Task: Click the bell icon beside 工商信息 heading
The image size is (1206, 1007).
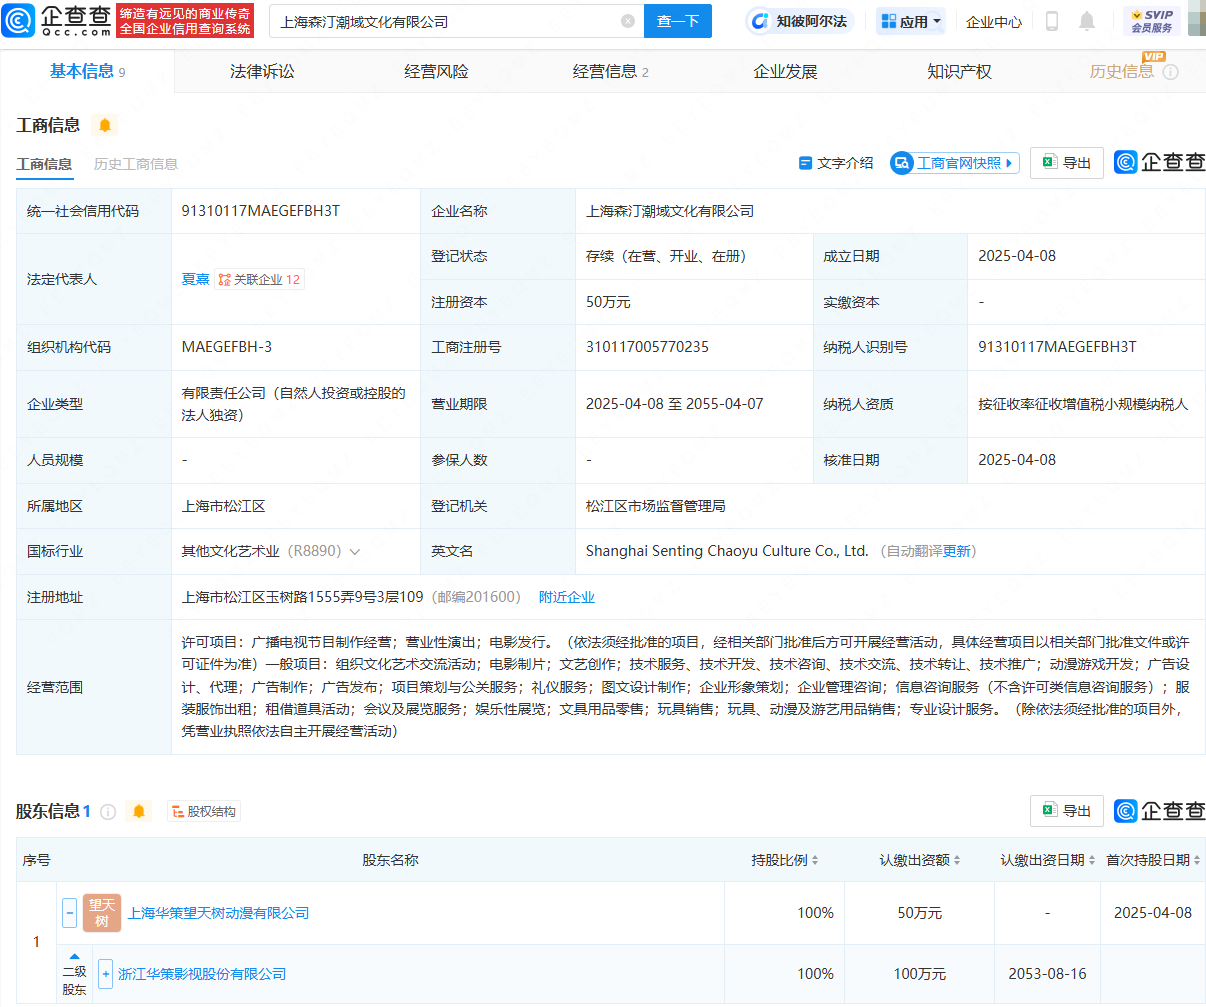Action: pyautogui.click(x=105, y=125)
